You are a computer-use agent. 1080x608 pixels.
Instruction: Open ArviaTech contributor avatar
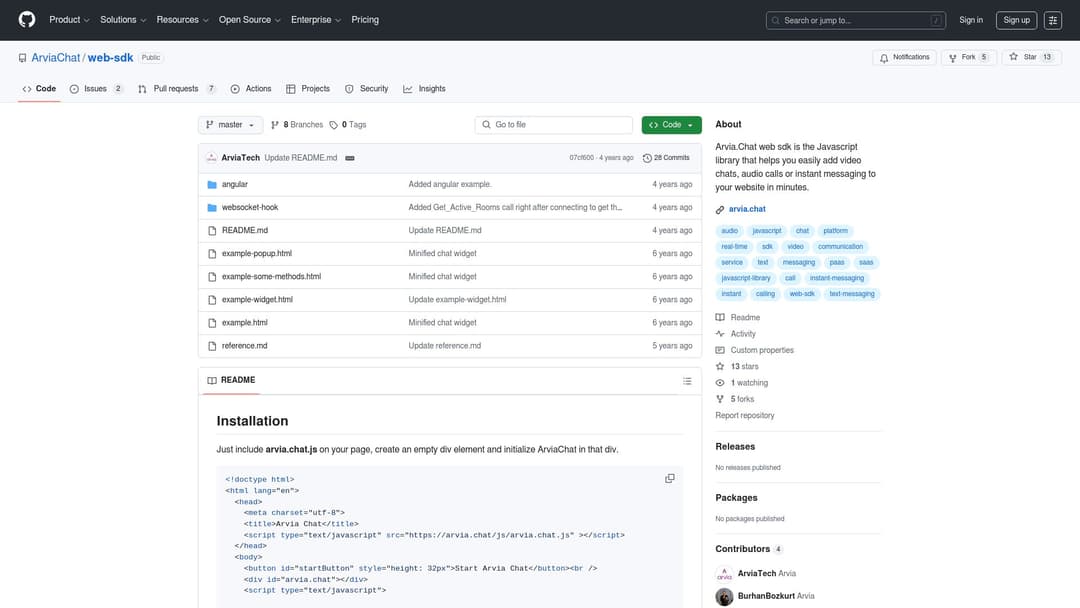(724, 574)
